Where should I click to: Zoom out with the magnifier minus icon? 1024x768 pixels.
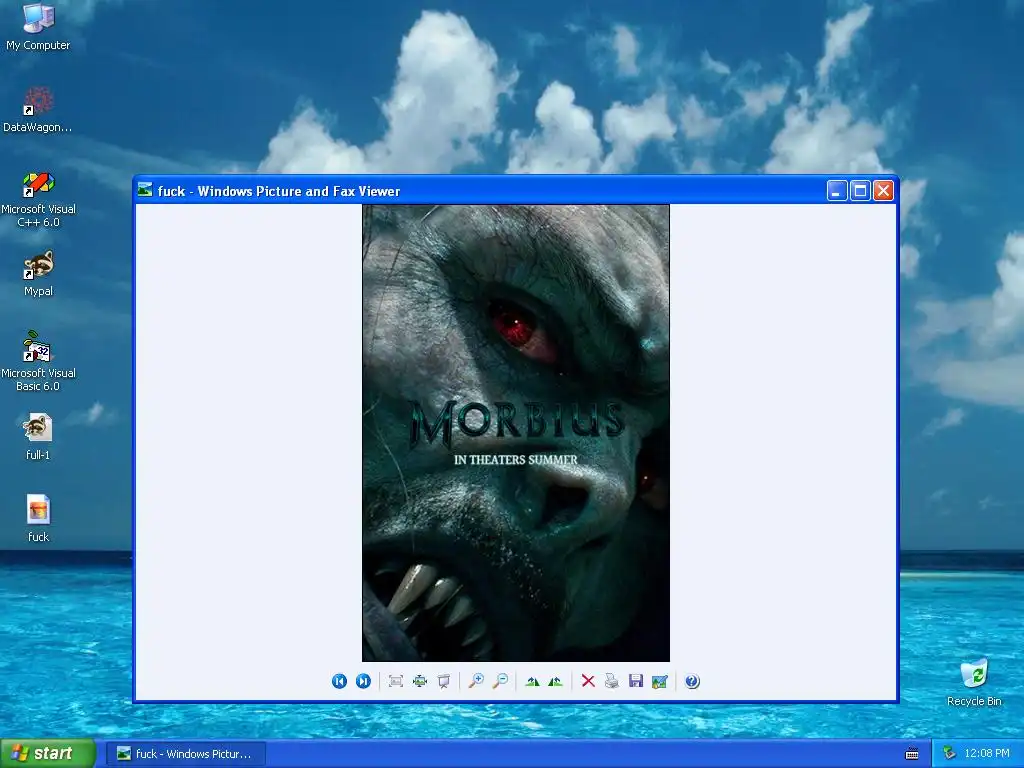pyautogui.click(x=500, y=681)
